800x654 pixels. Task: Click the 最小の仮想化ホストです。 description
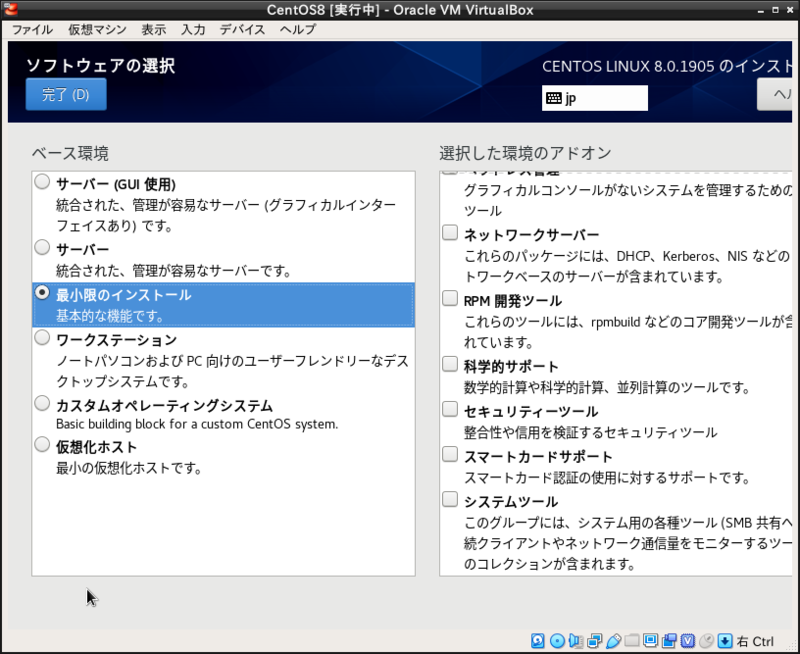(129, 468)
